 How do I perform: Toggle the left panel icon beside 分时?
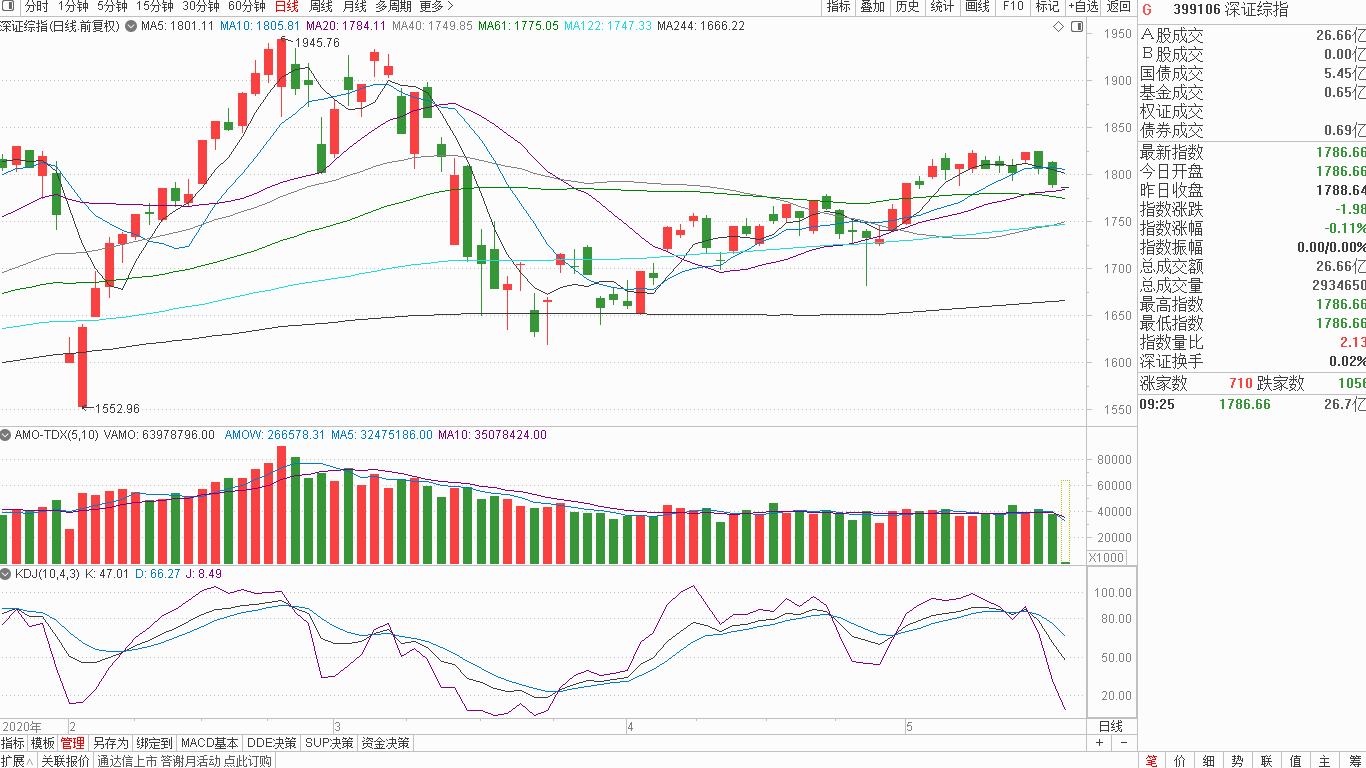pos(10,7)
